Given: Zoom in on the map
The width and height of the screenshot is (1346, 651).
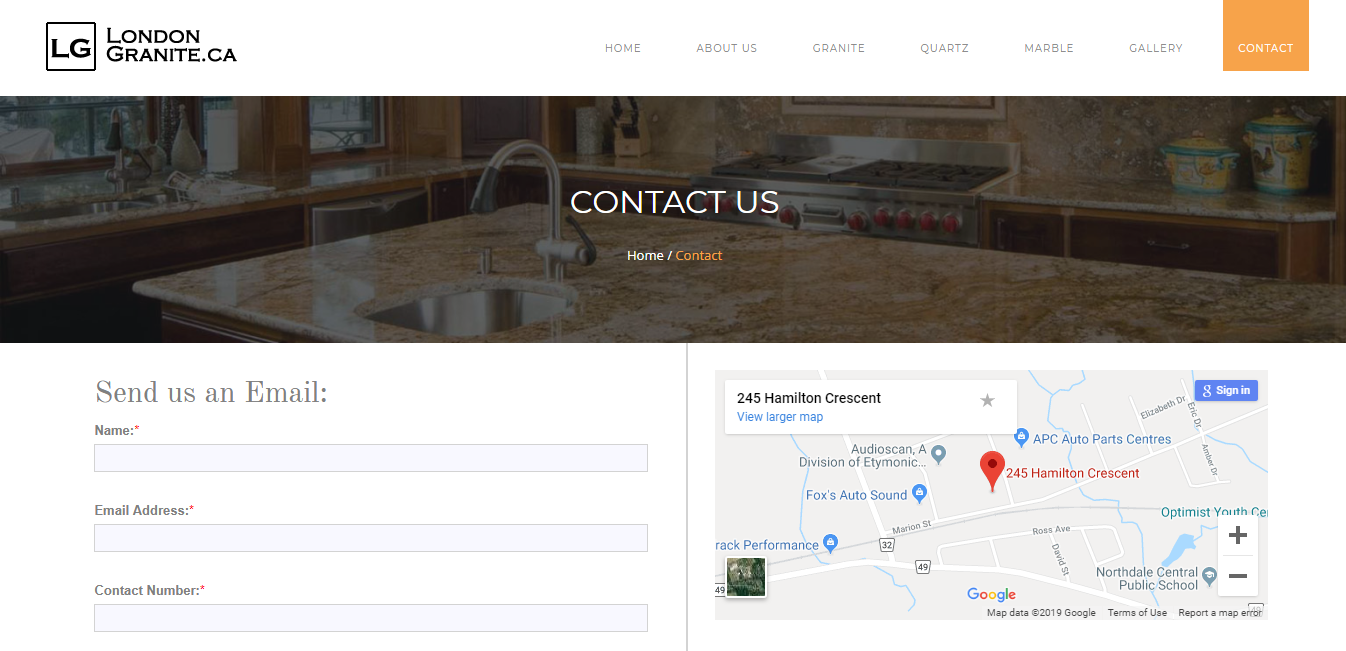Looking at the screenshot, I should point(1237,536).
